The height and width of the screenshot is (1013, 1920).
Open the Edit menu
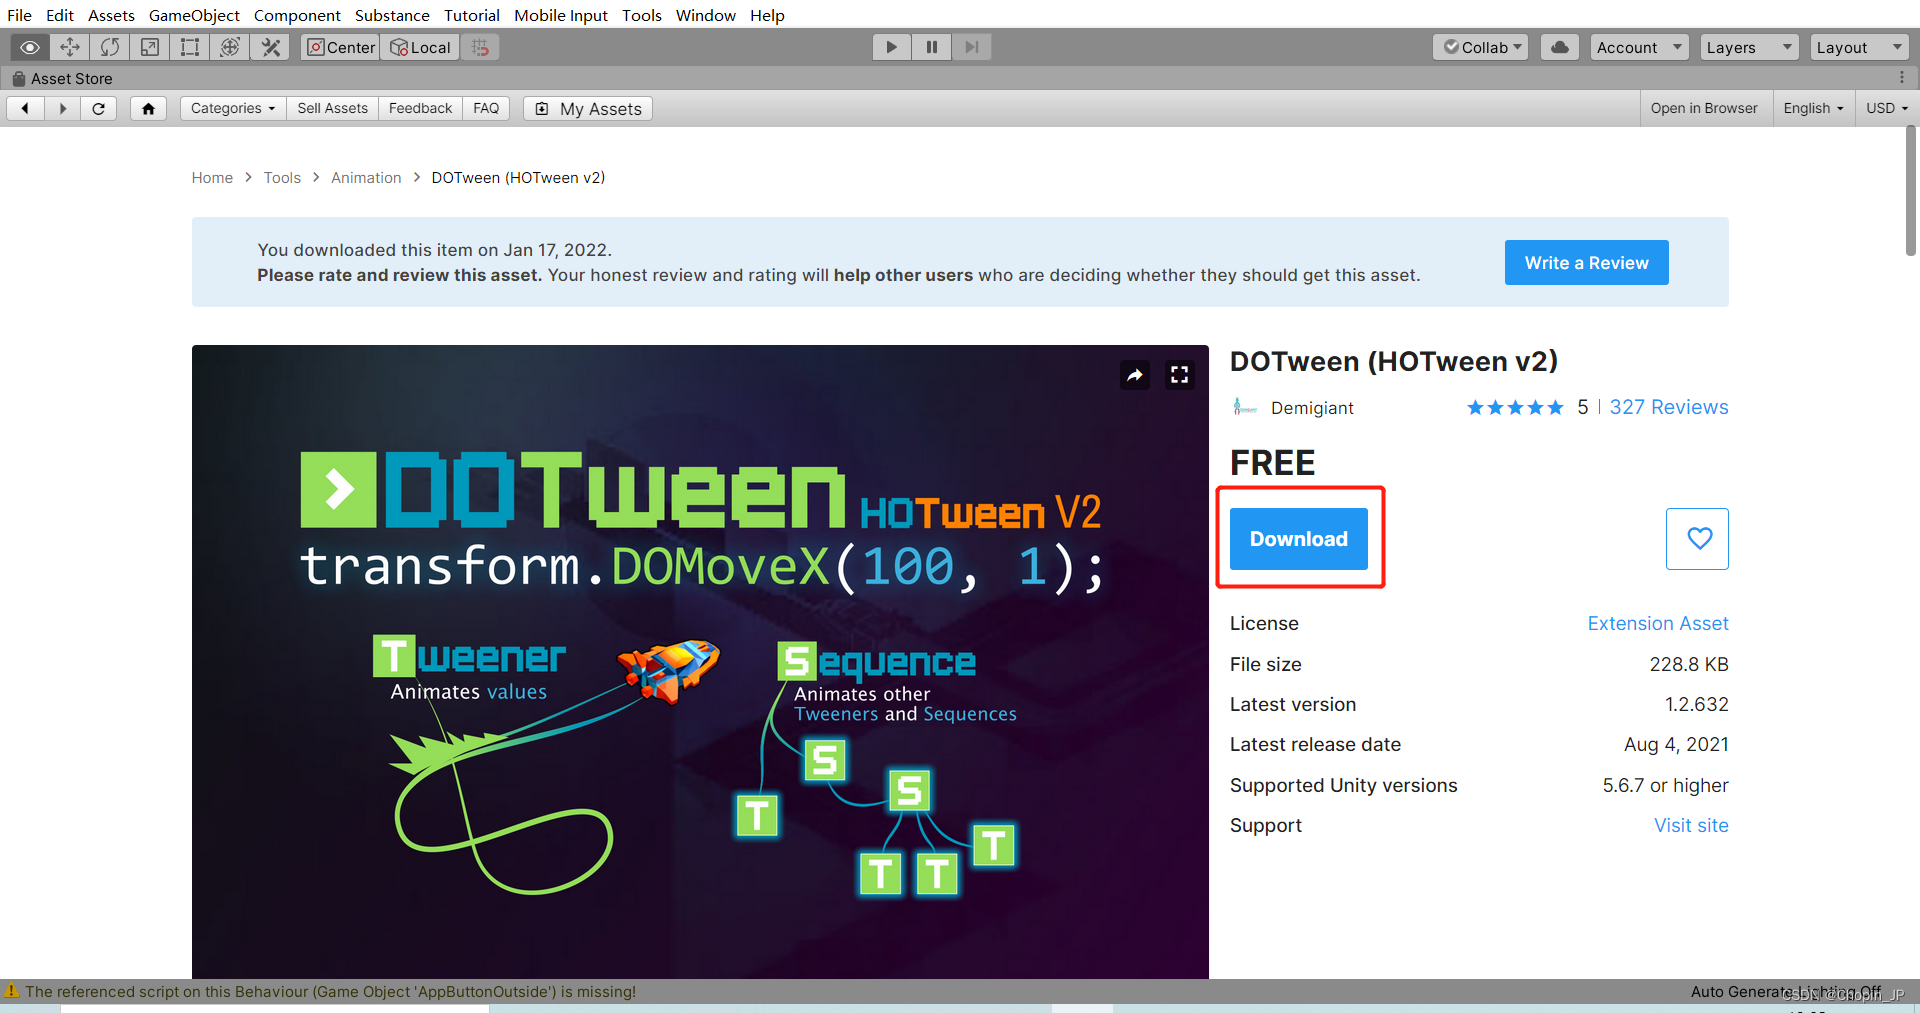click(x=60, y=15)
